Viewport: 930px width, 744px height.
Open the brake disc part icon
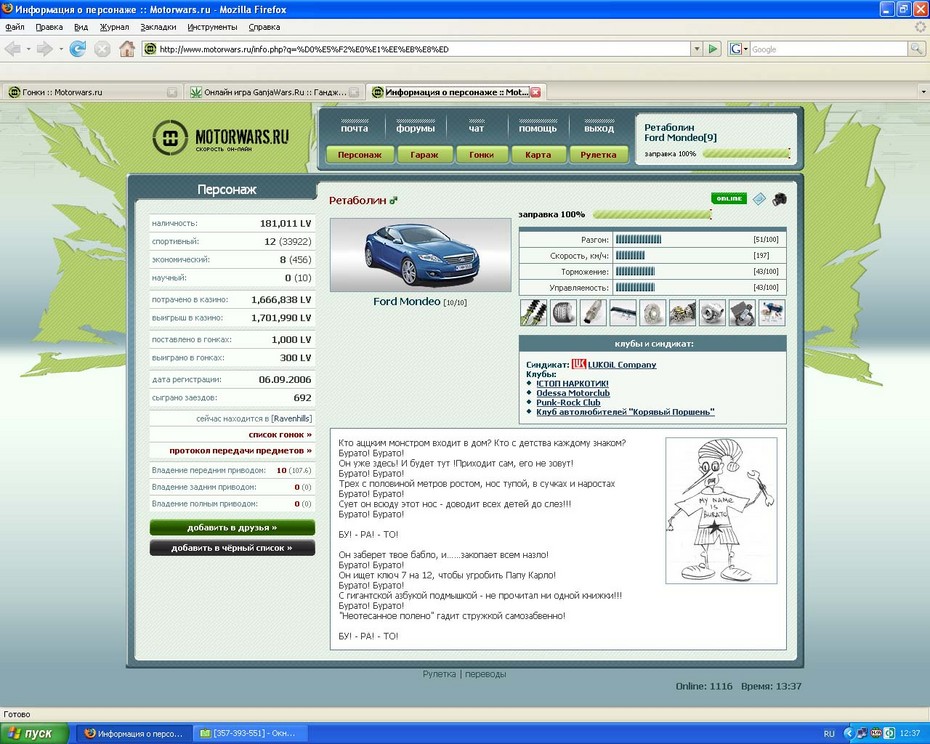pyautogui.click(x=652, y=313)
